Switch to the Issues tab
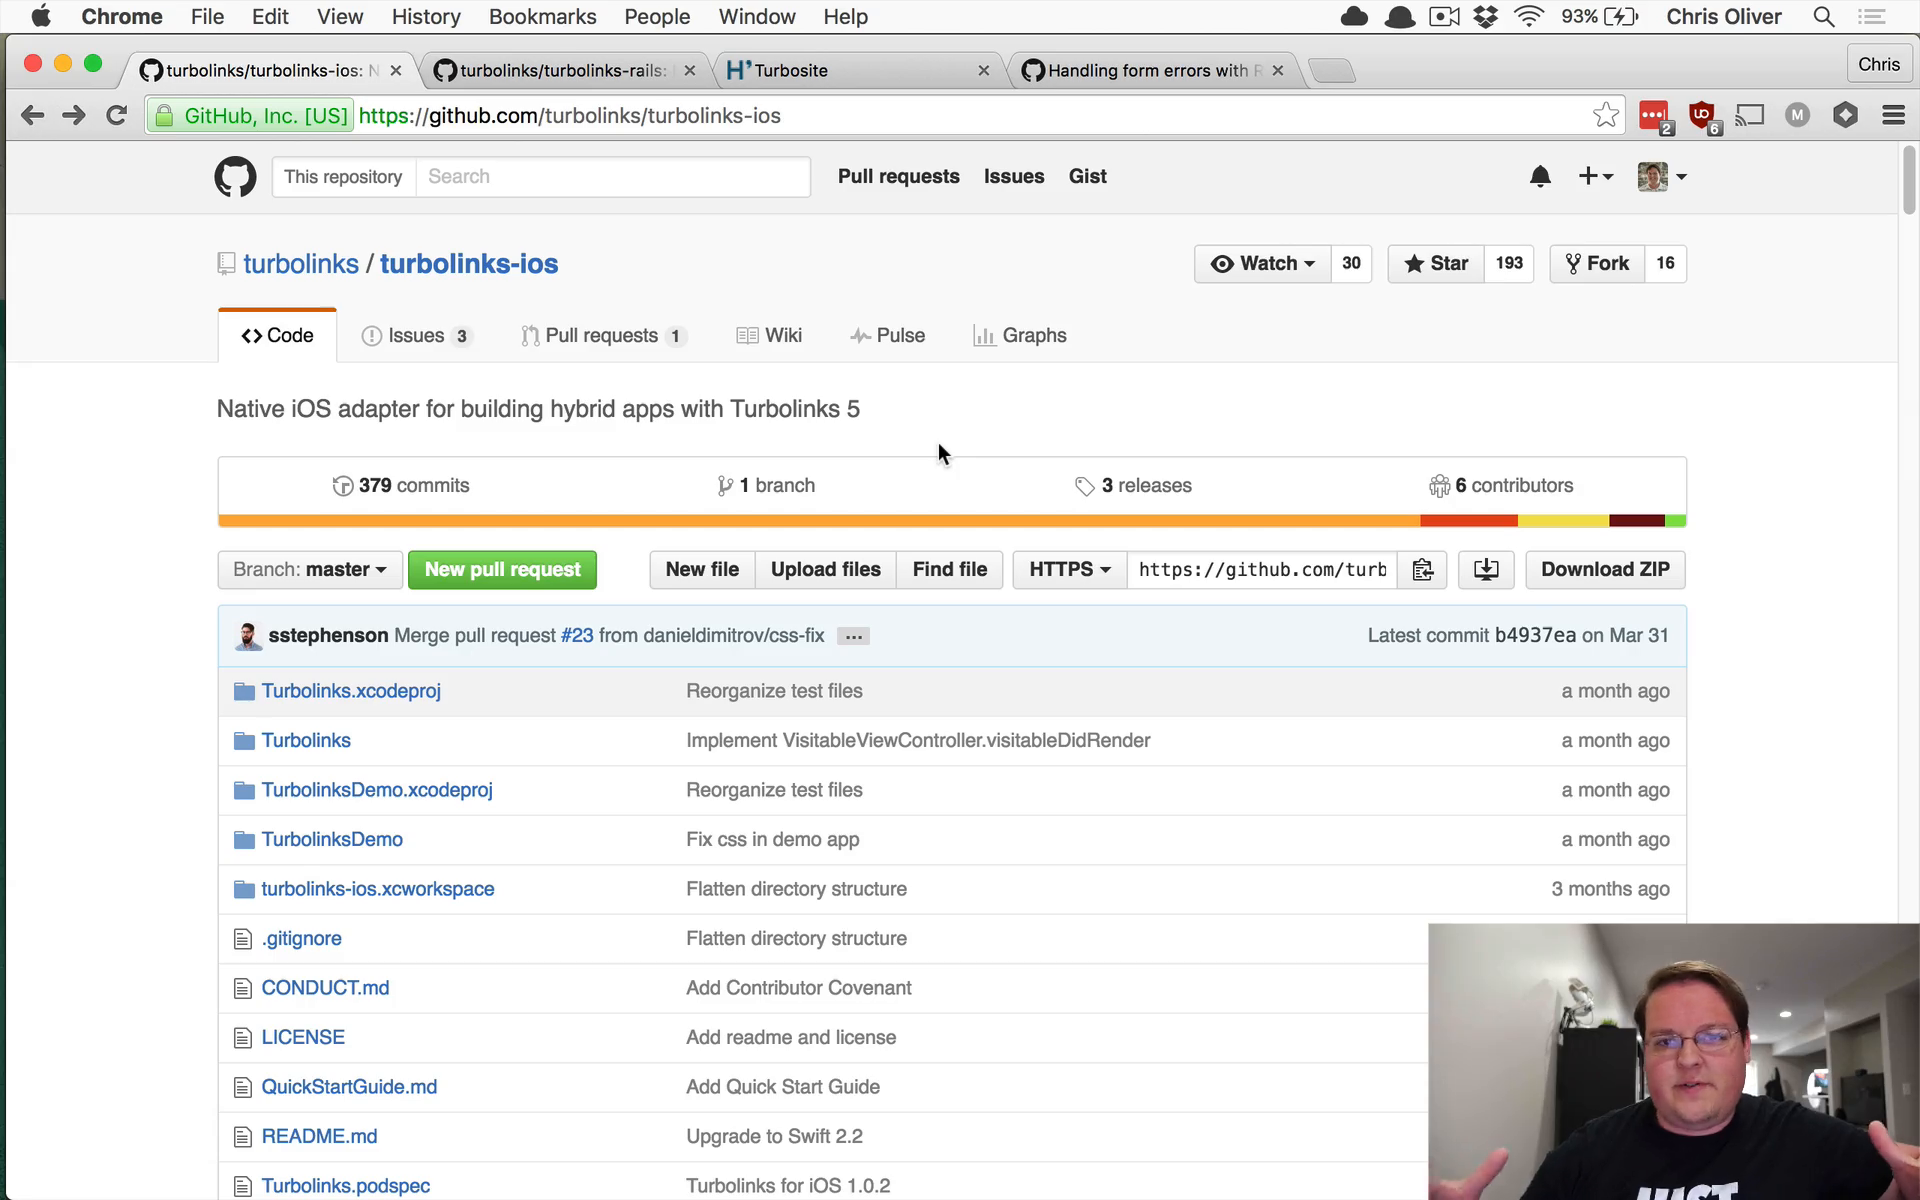 pos(416,336)
